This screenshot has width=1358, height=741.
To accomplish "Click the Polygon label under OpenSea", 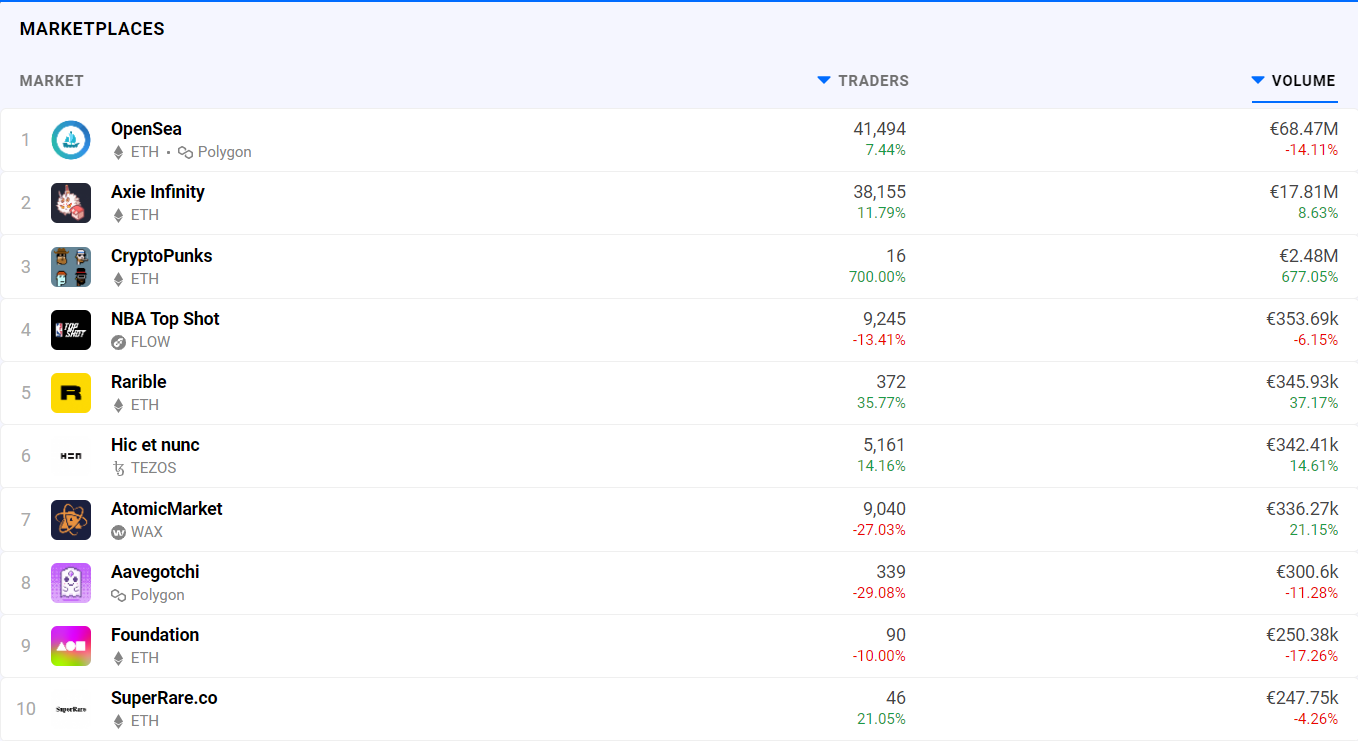I will (225, 152).
